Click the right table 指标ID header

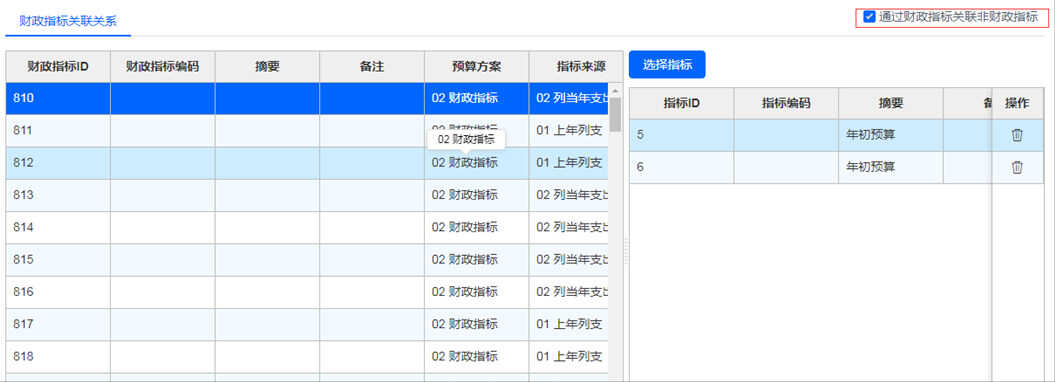pos(682,103)
